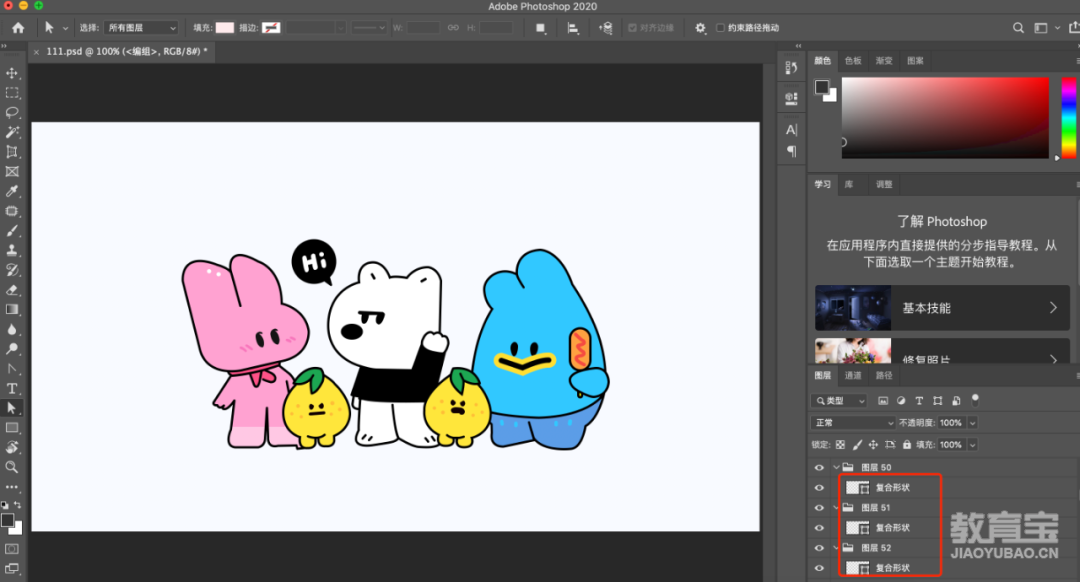Viewport: 1080px width, 582px height.
Task: Open path operations in options bar
Action: pyautogui.click(x=541, y=28)
